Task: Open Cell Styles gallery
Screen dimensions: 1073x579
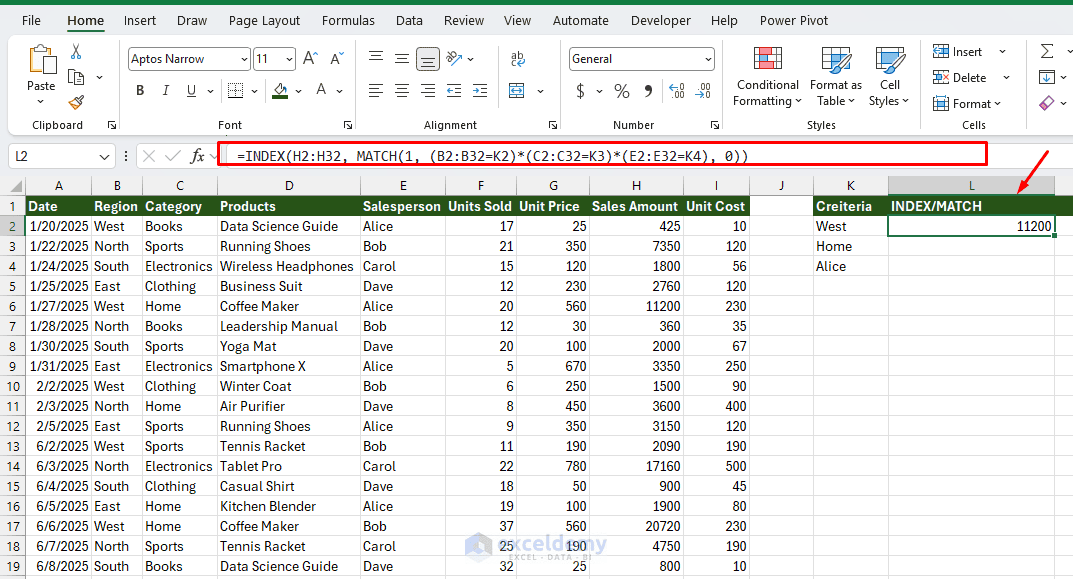Action: tap(890, 77)
